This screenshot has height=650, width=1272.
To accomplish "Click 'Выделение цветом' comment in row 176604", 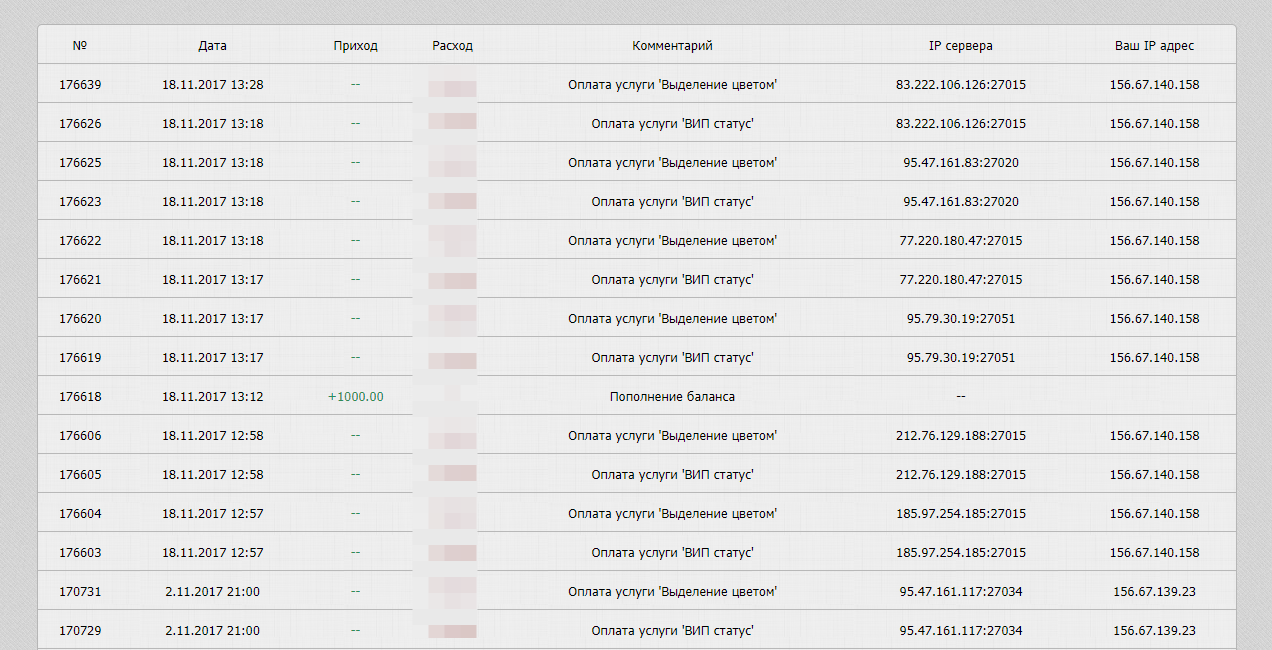I will click(672, 514).
